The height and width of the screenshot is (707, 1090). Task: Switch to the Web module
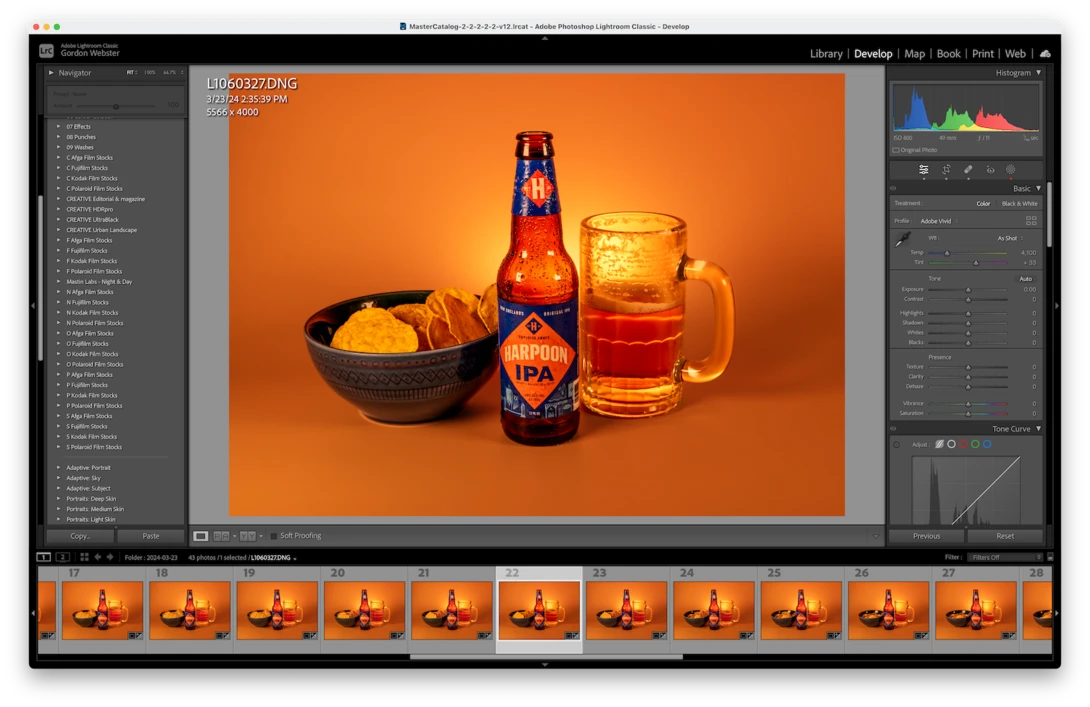click(1015, 54)
